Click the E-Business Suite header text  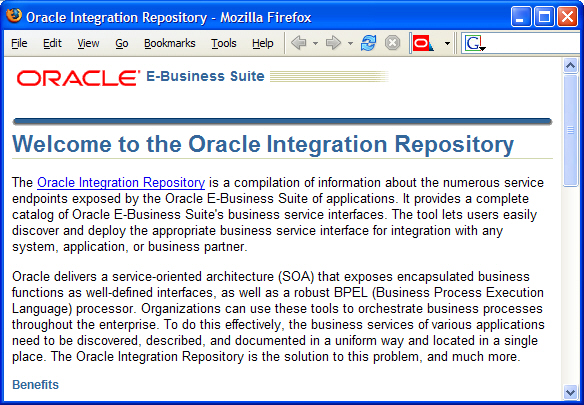pos(205,76)
